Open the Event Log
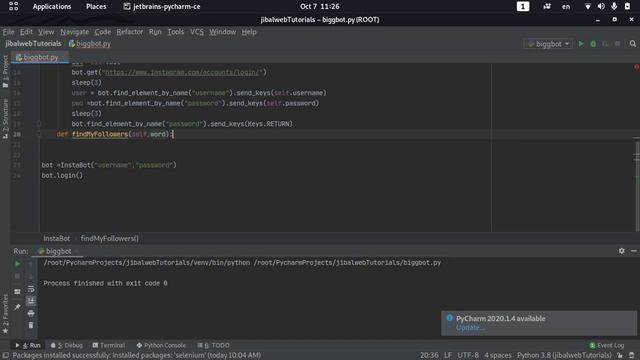Viewport: 640px width, 360px height. click(607, 345)
